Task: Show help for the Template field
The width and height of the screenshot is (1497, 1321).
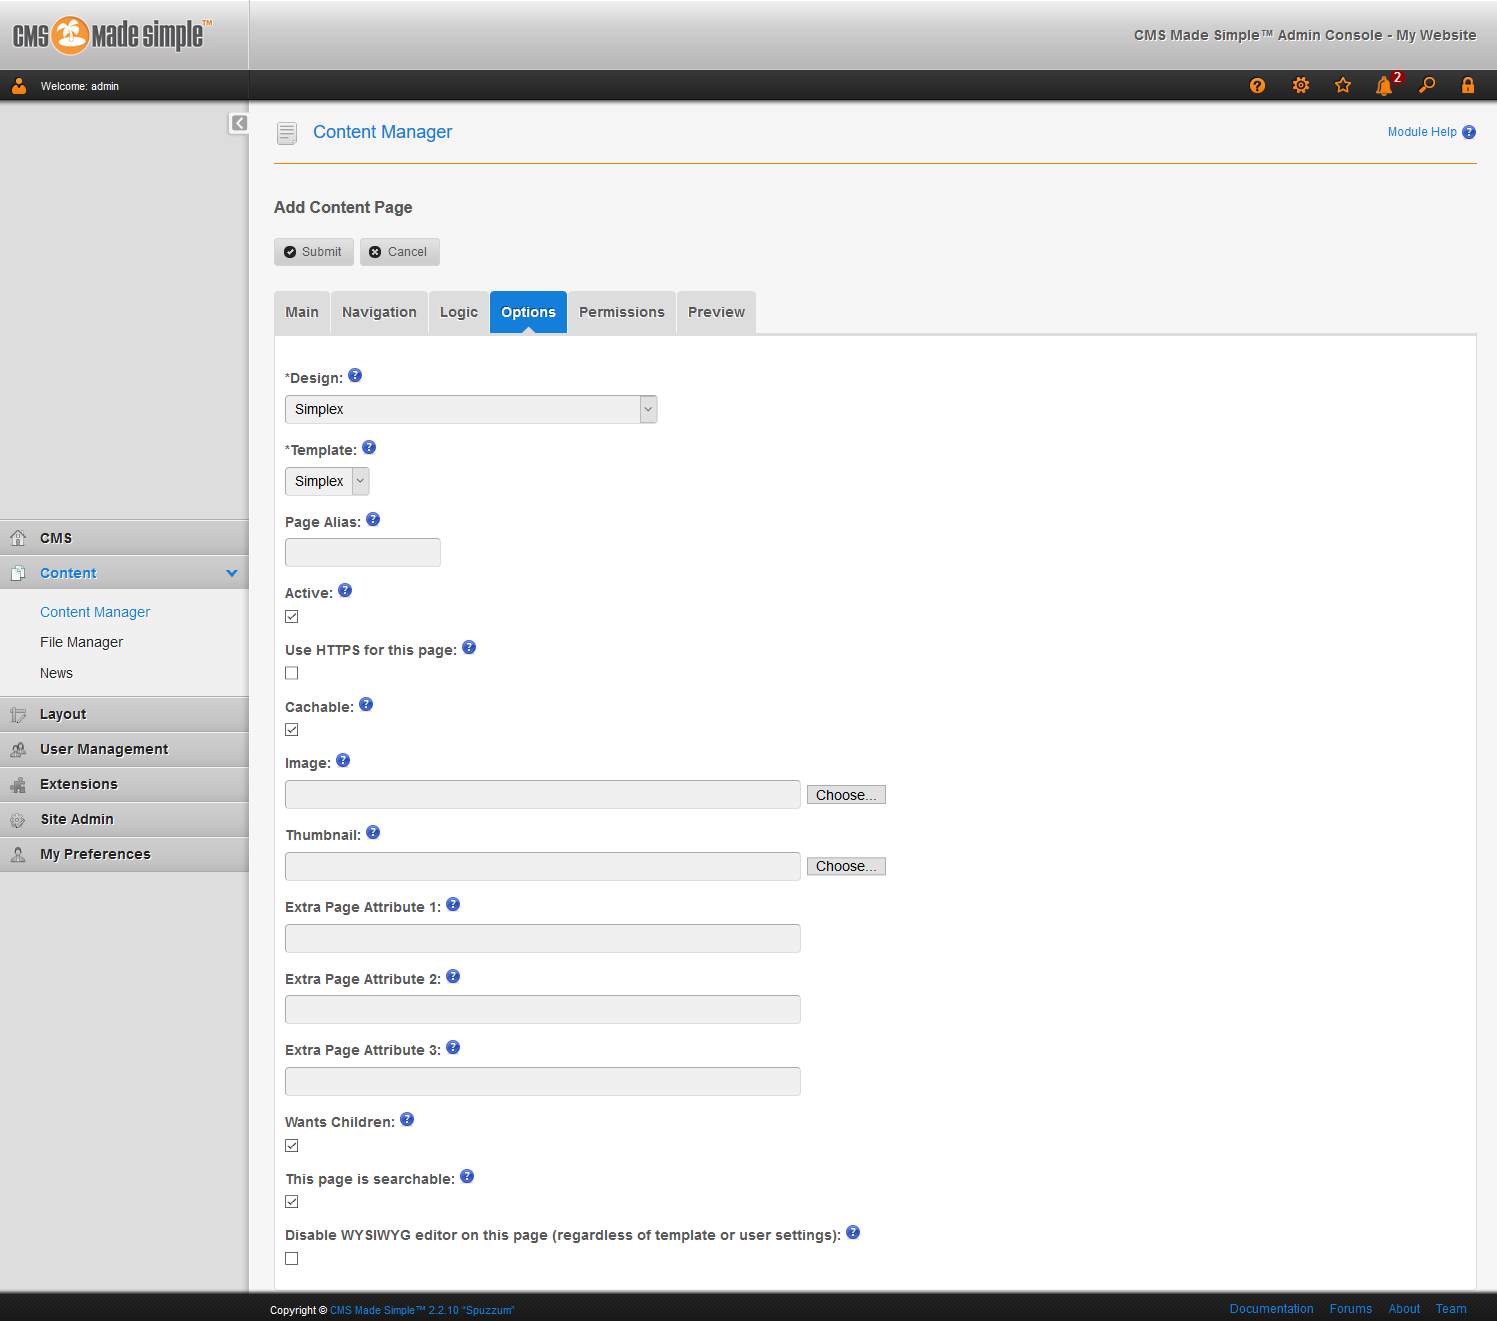Action: pos(369,448)
